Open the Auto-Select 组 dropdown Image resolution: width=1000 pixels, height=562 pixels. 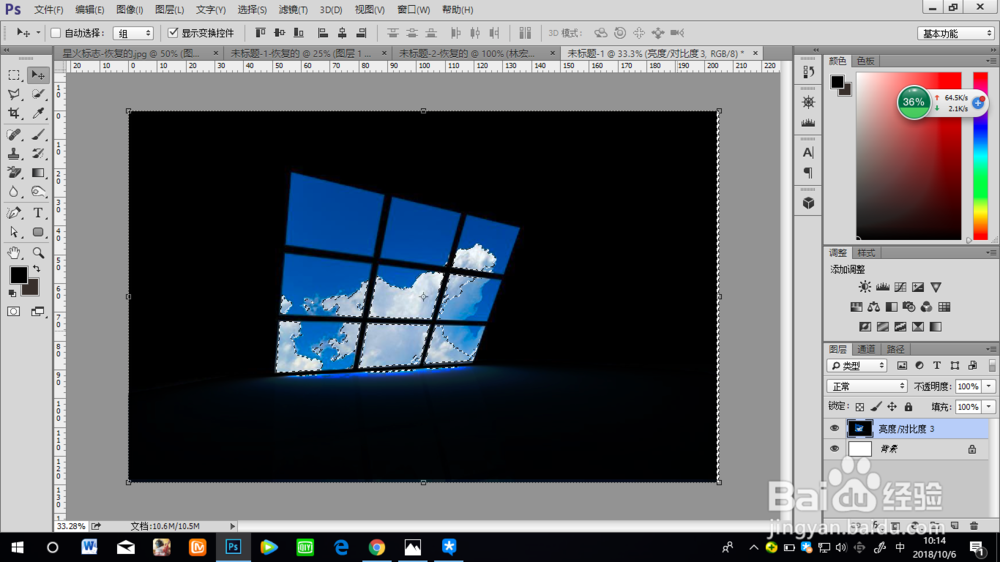(x=133, y=33)
